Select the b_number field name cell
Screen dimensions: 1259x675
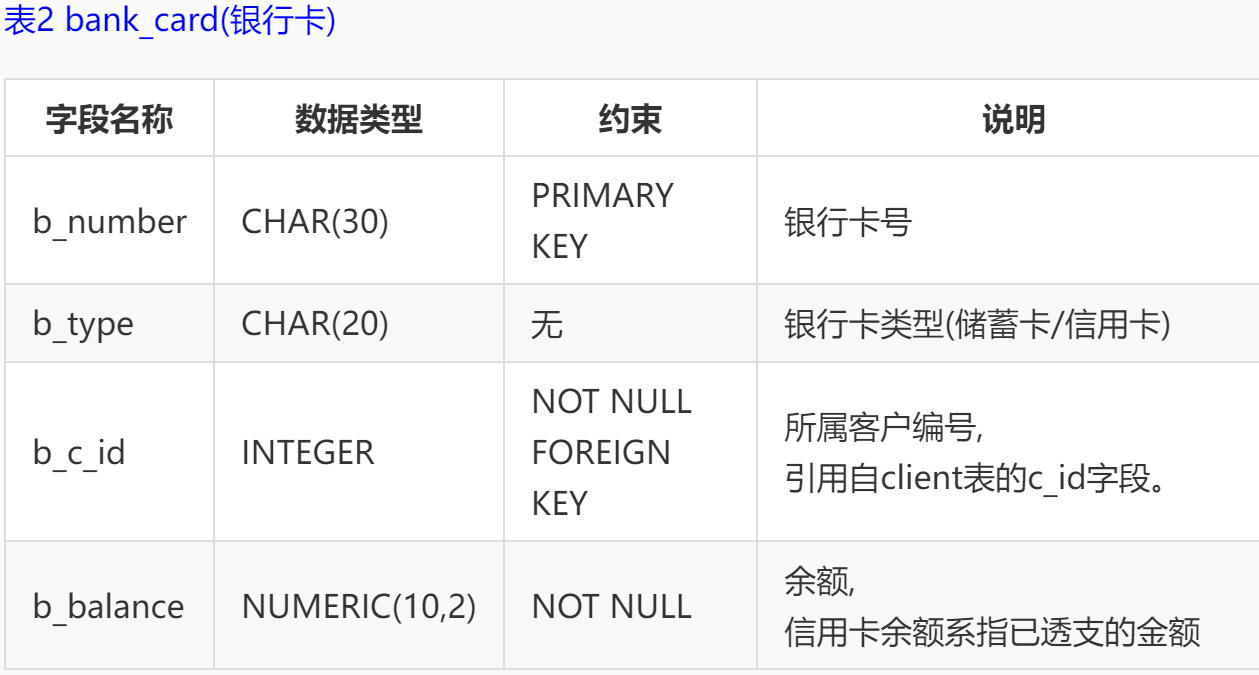[109, 221]
